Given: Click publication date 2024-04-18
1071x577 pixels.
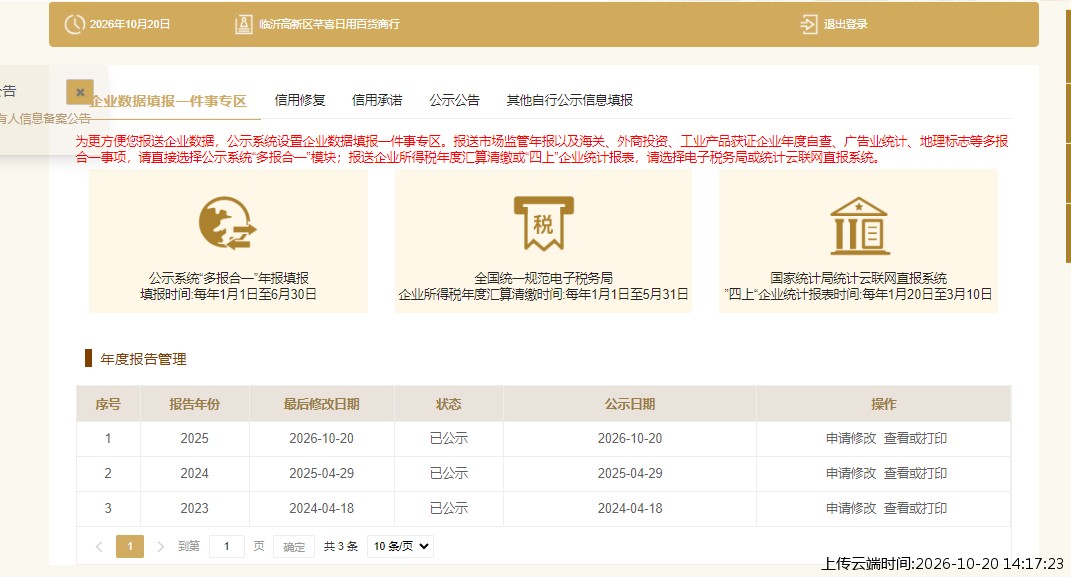Looking at the screenshot, I should (x=630, y=508).
